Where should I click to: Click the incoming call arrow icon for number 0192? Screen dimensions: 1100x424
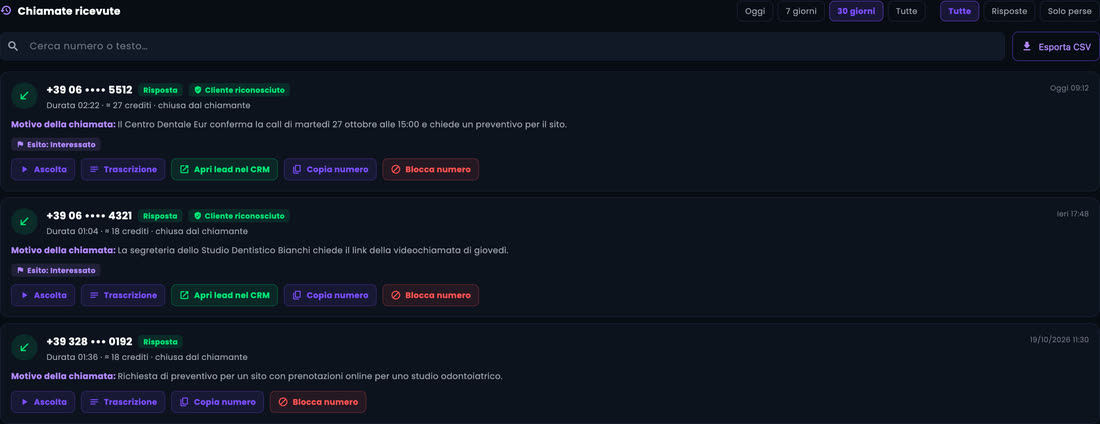point(25,347)
